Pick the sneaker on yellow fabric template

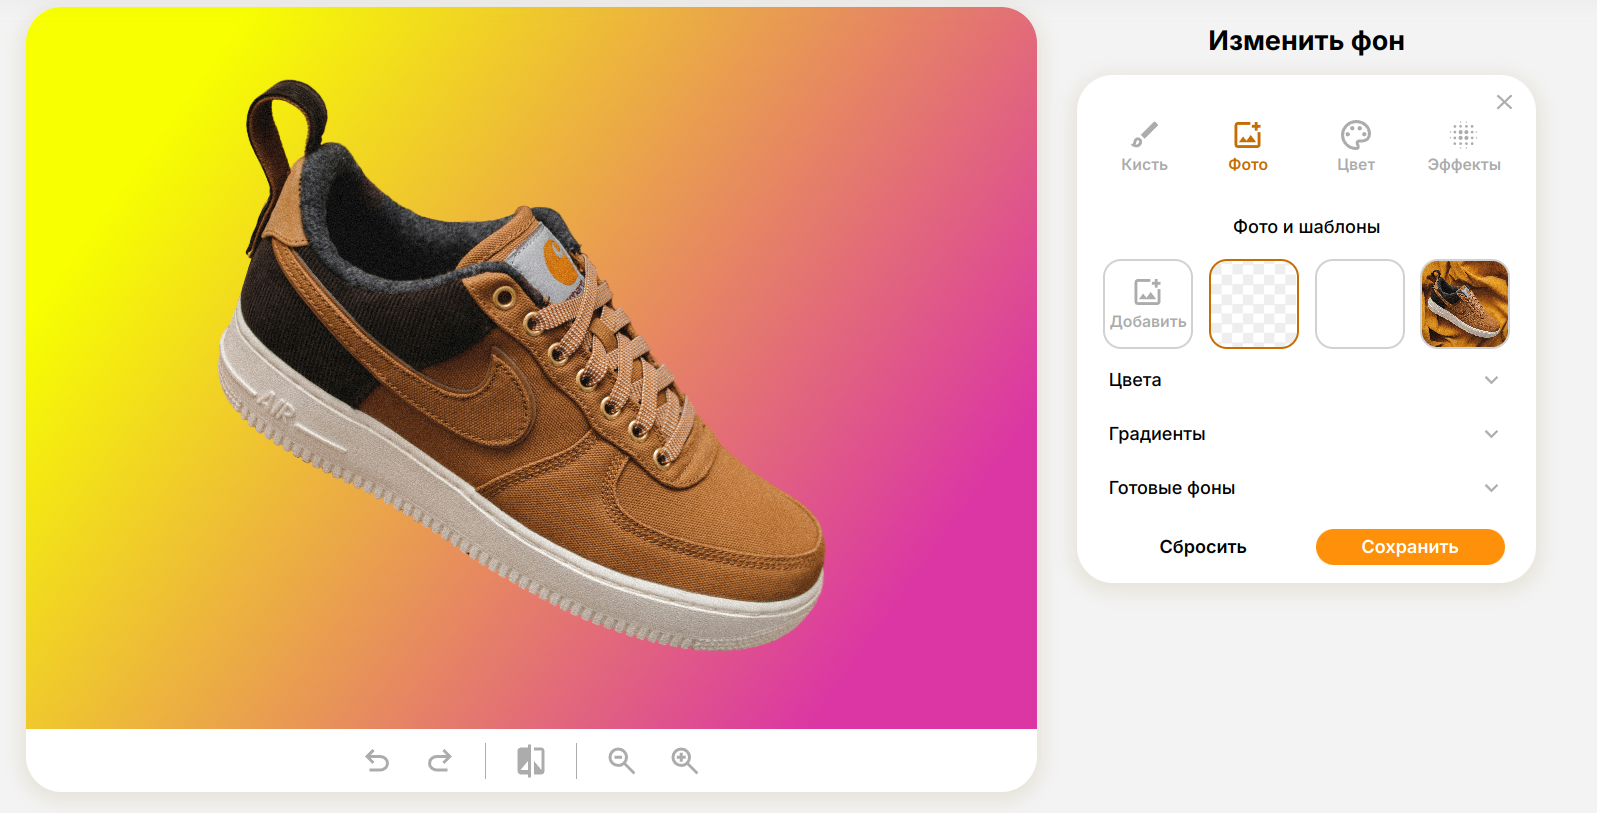coord(1465,304)
